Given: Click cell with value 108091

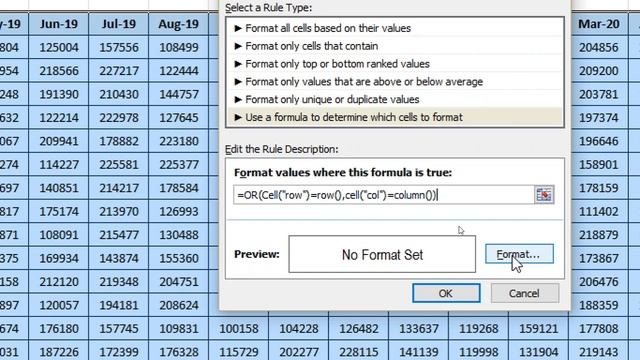Looking at the screenshot, I should 59,235.
